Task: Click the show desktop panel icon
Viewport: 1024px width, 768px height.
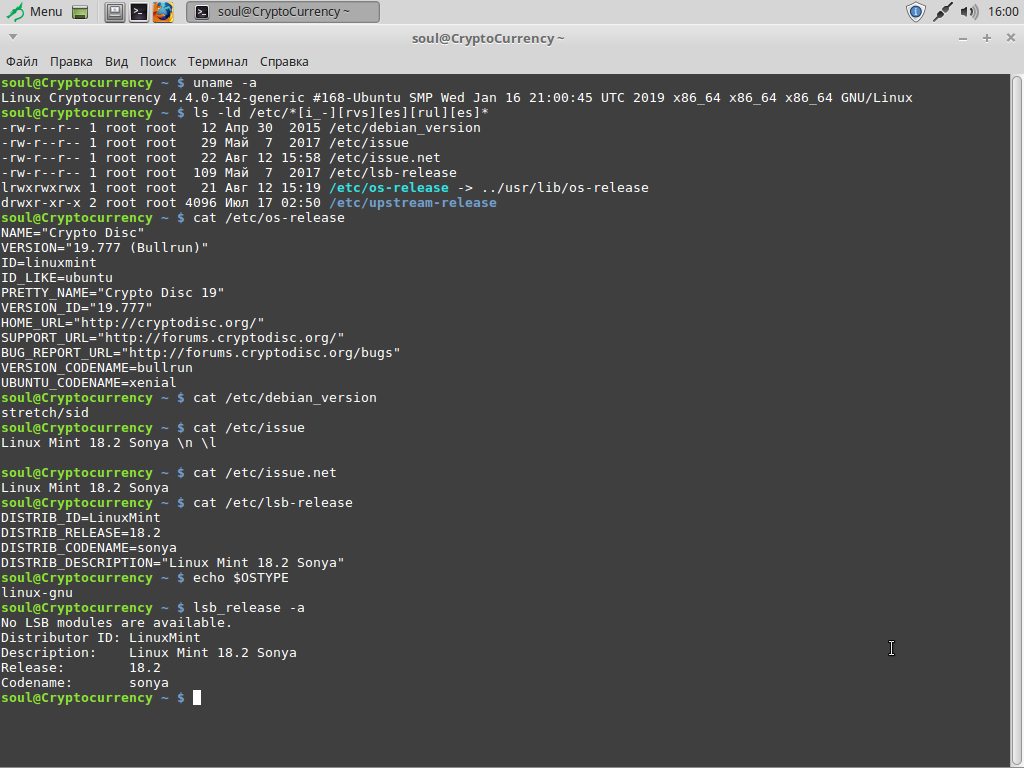Action: click(x=80, y=12)
